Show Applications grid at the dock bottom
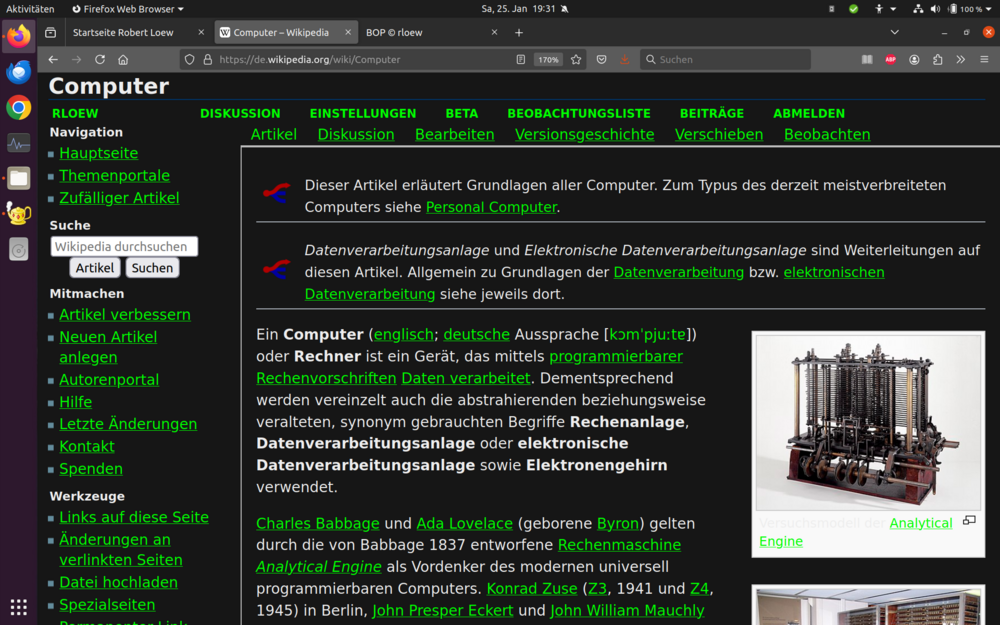Viewport: 1000px width, 625px height. (18, 607)
